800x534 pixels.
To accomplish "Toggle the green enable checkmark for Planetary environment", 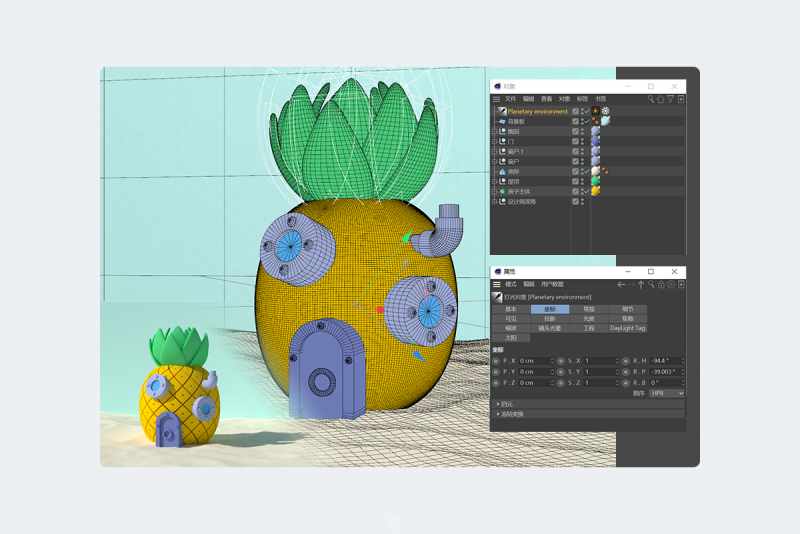I will click(x=587, y=111).
